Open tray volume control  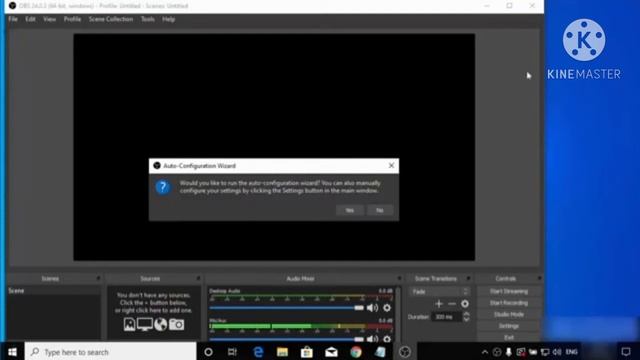point(557,352)
